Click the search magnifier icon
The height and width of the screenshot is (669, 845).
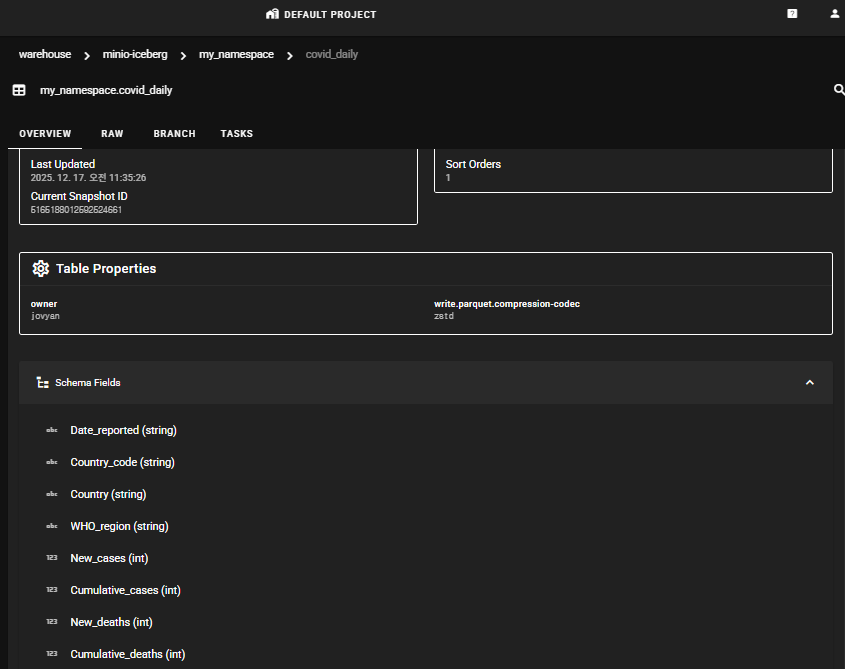(x=839, y=90)
